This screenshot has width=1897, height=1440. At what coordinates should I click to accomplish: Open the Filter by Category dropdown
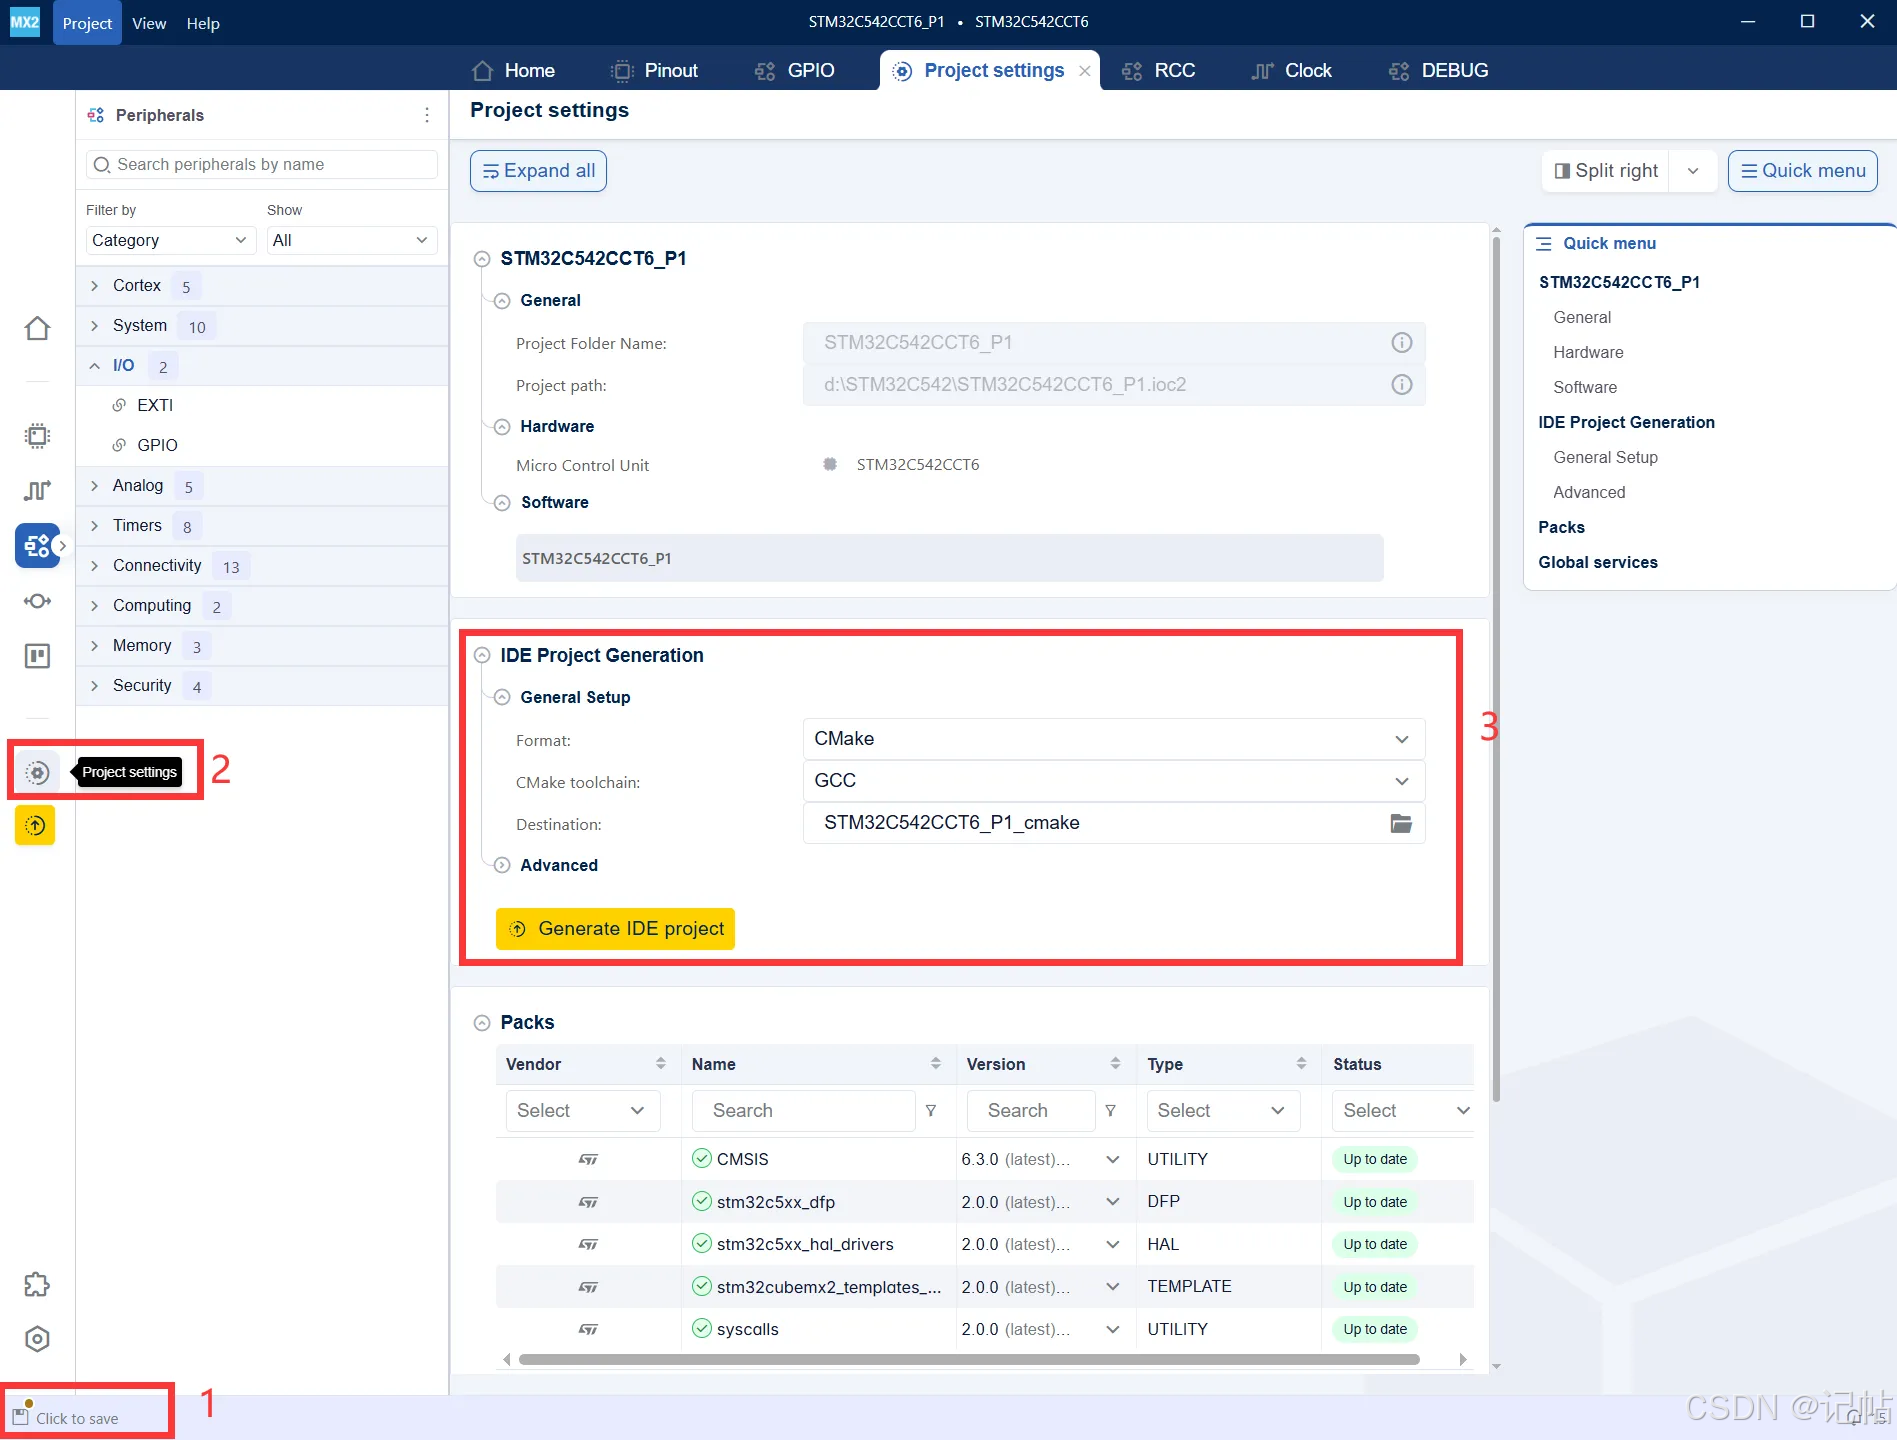coord(169,240)
